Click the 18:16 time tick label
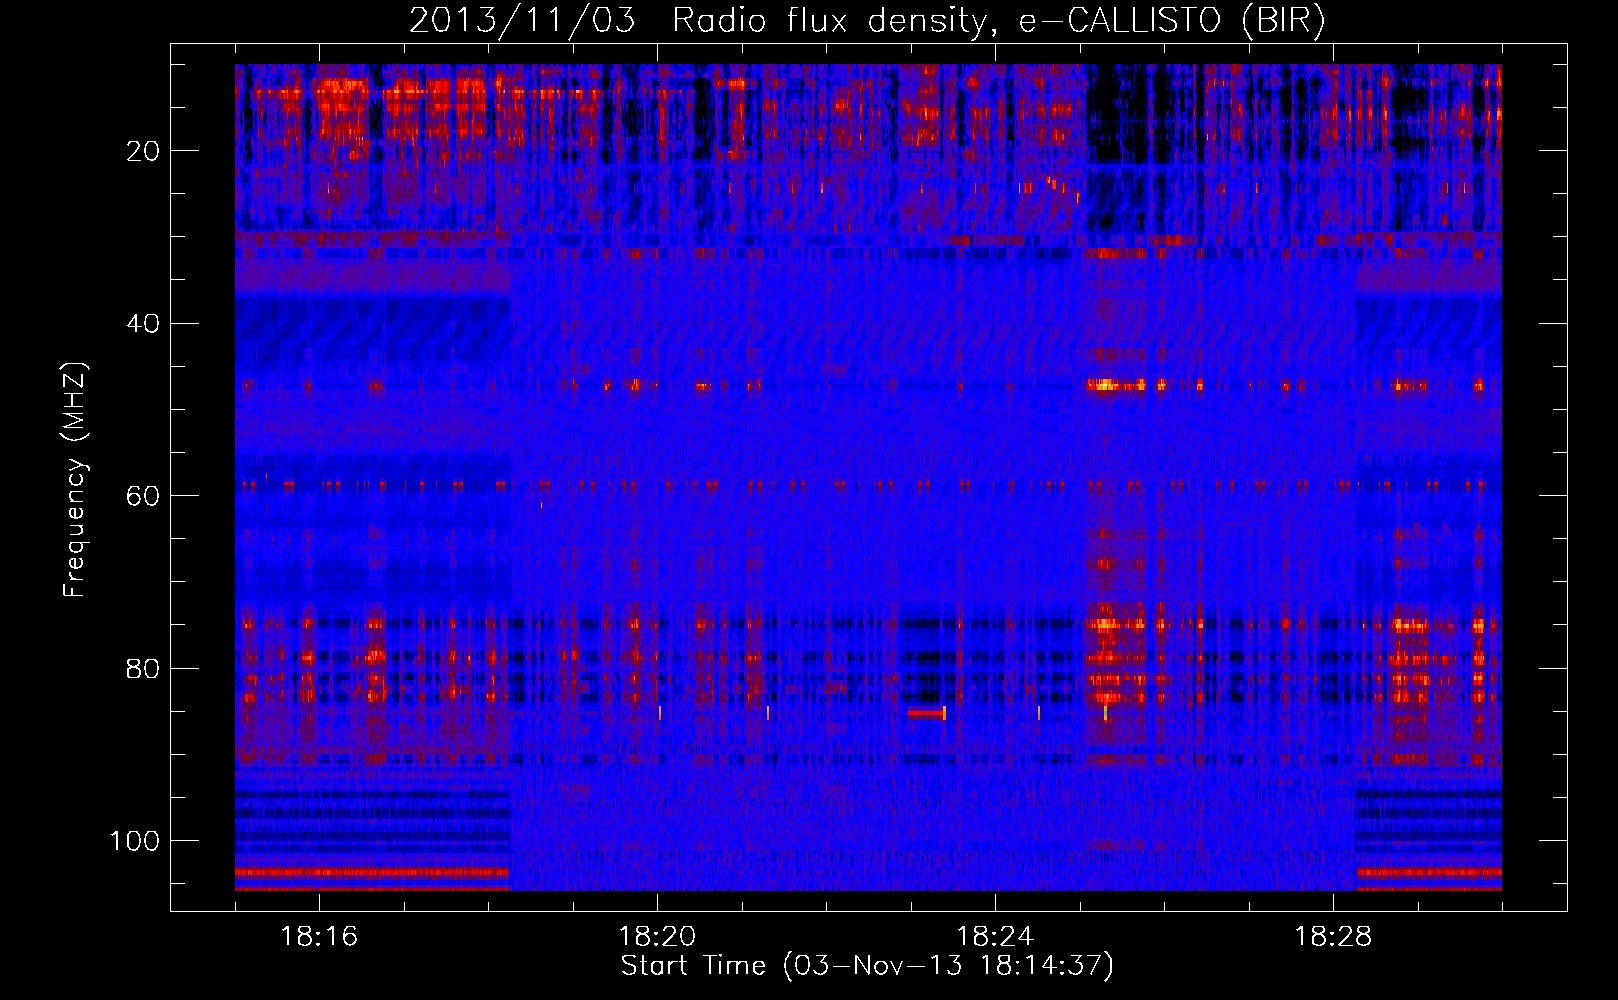Image resolution: width=1618 pixels, height=1000 pixels. click(319, 937)
